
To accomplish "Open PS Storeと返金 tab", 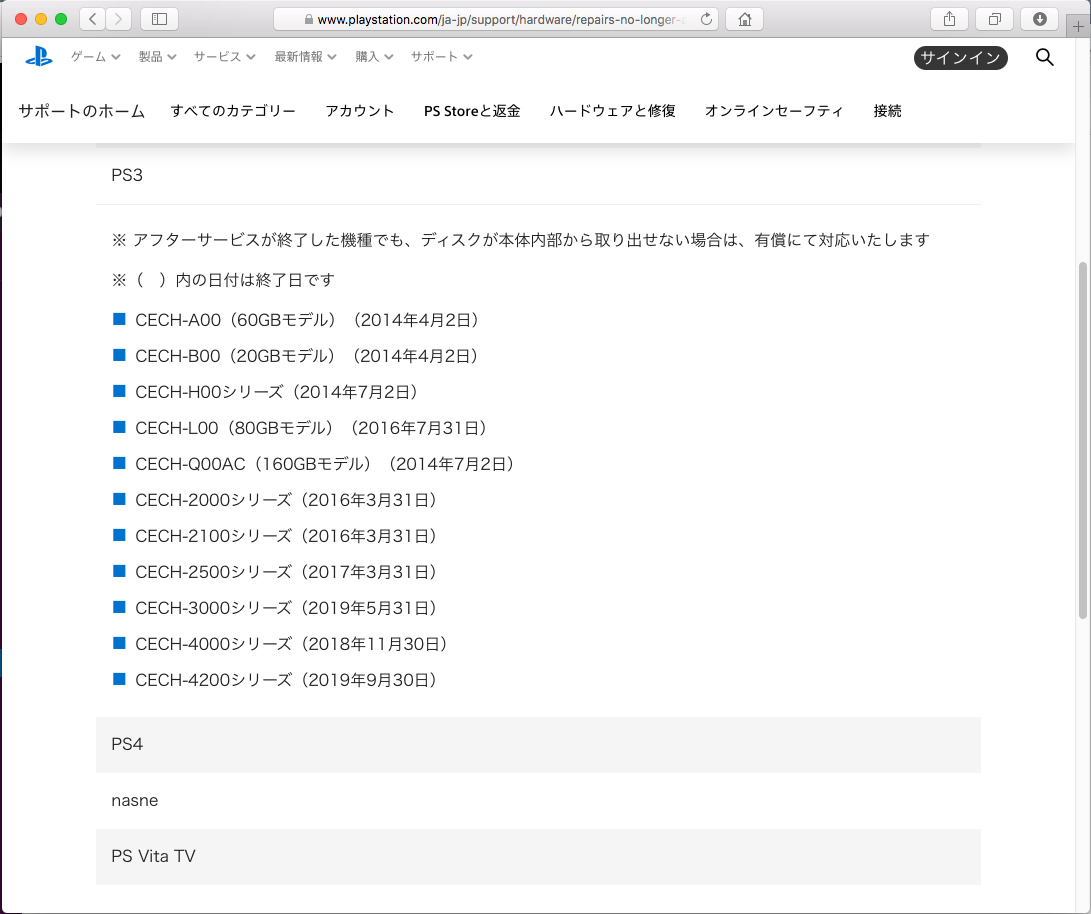I will 472,111.
